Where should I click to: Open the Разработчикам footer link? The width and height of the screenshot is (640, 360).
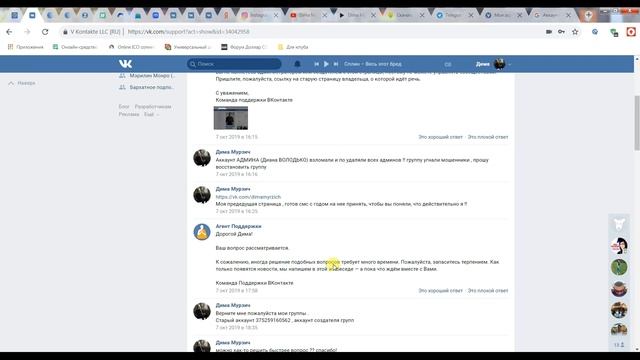(153, 107)
